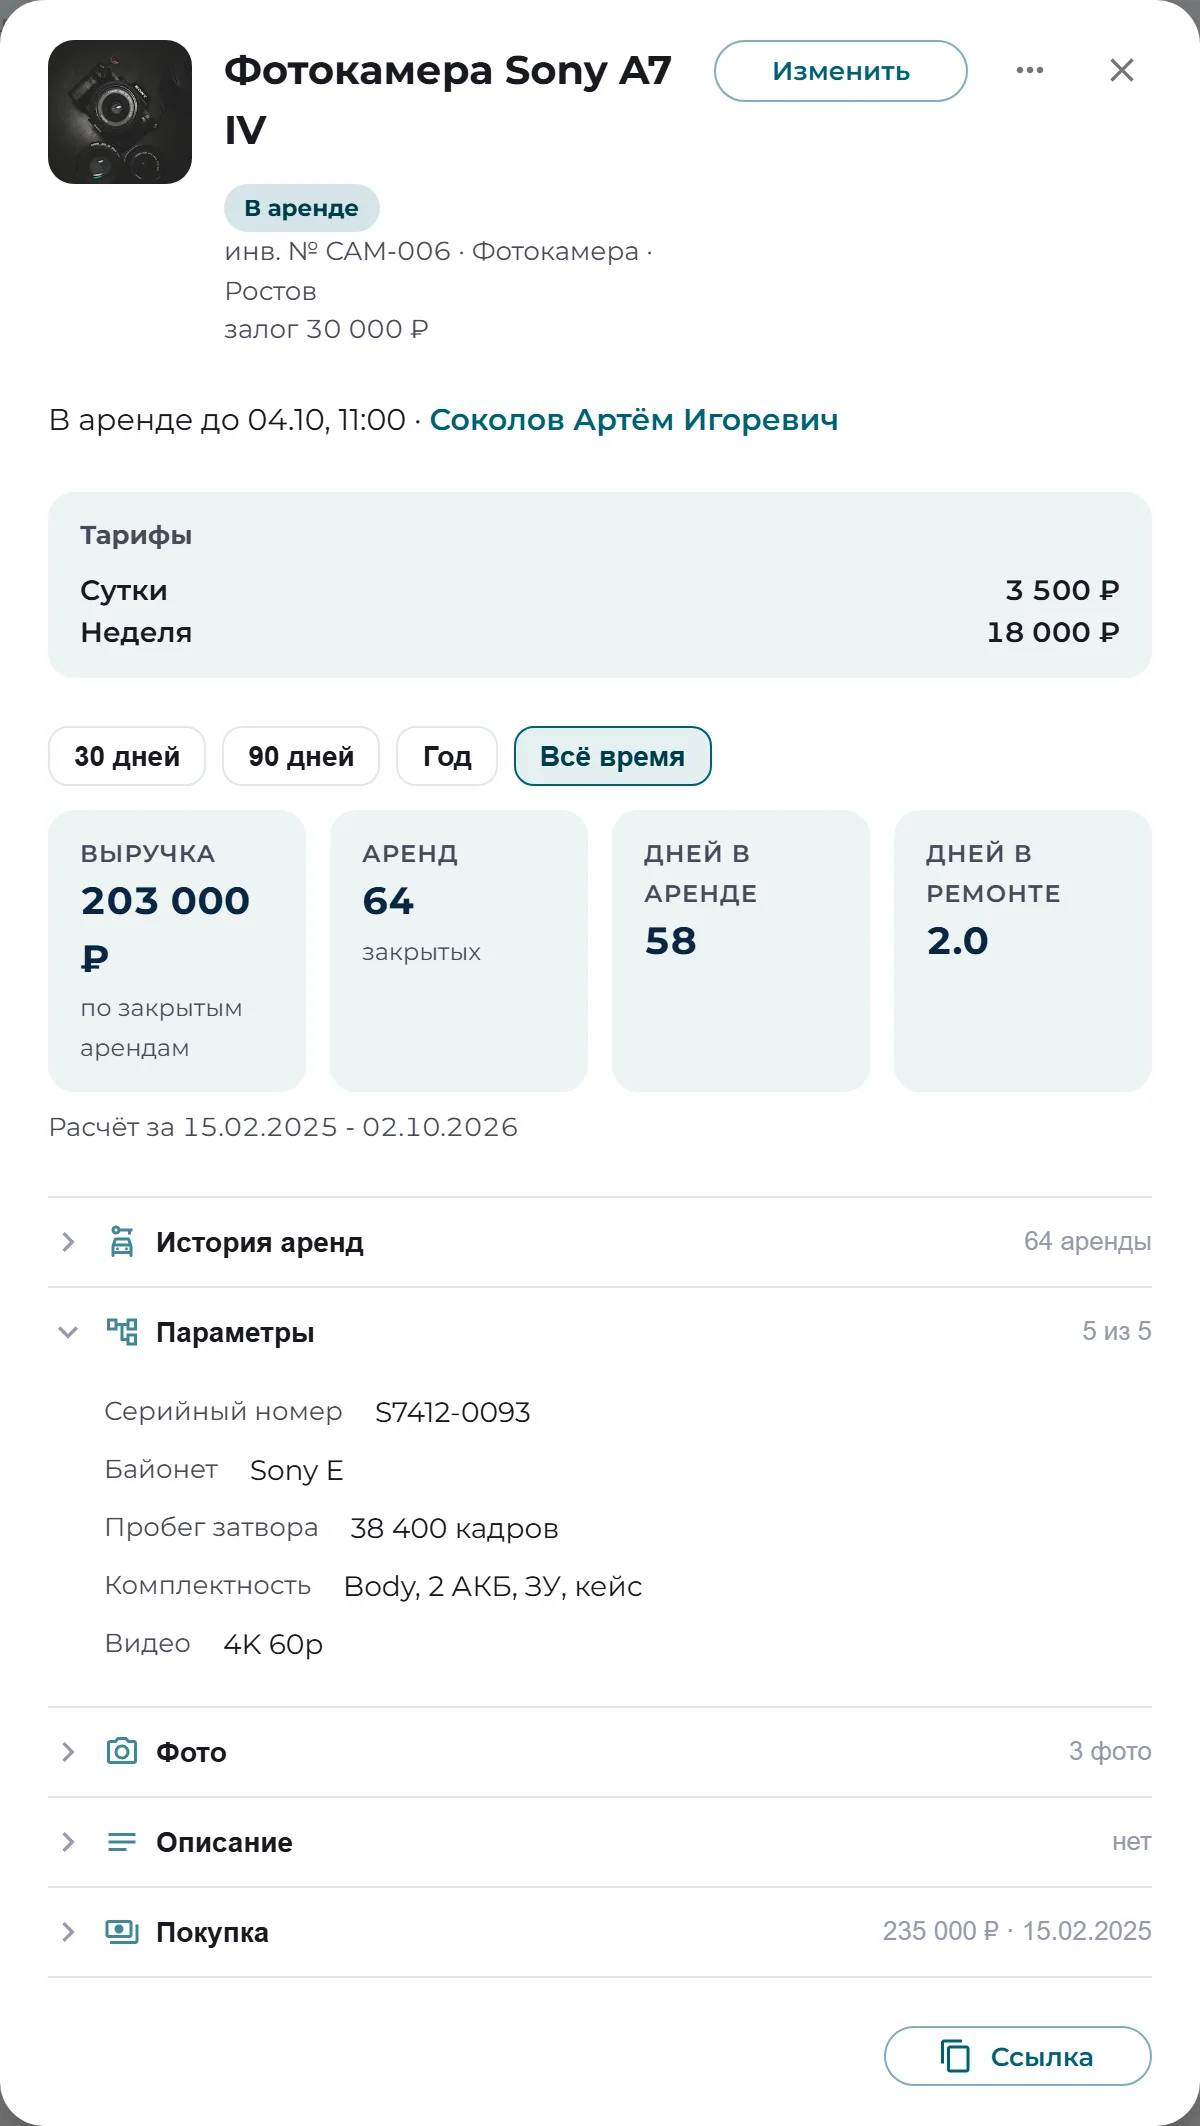
Task: Close the camera details card
Action: pyautogui.click(x=1122, y=70)
